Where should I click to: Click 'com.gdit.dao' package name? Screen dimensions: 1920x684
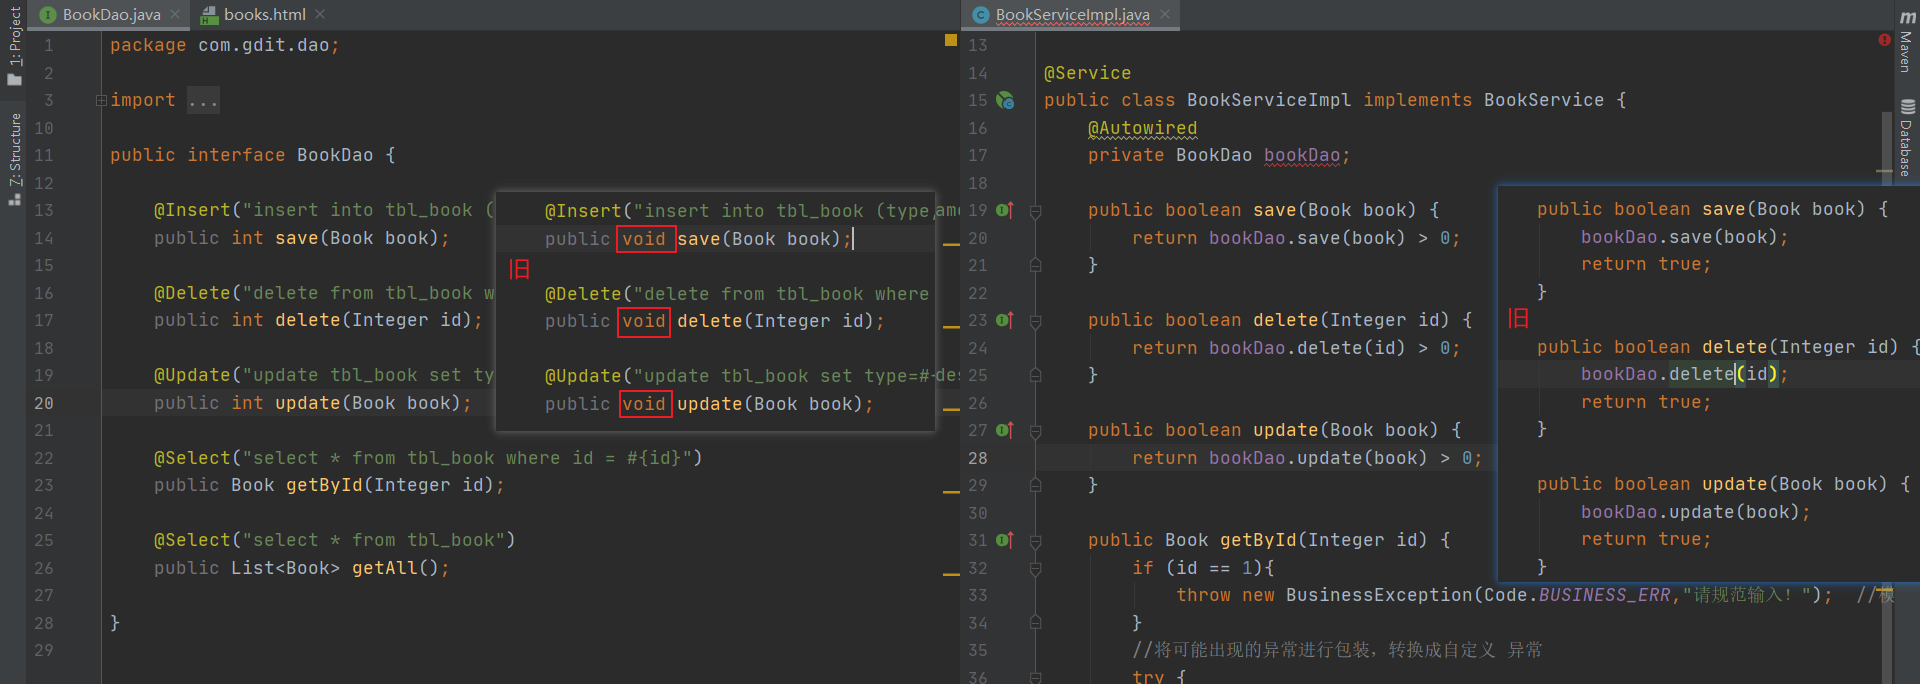coord(264,45)
